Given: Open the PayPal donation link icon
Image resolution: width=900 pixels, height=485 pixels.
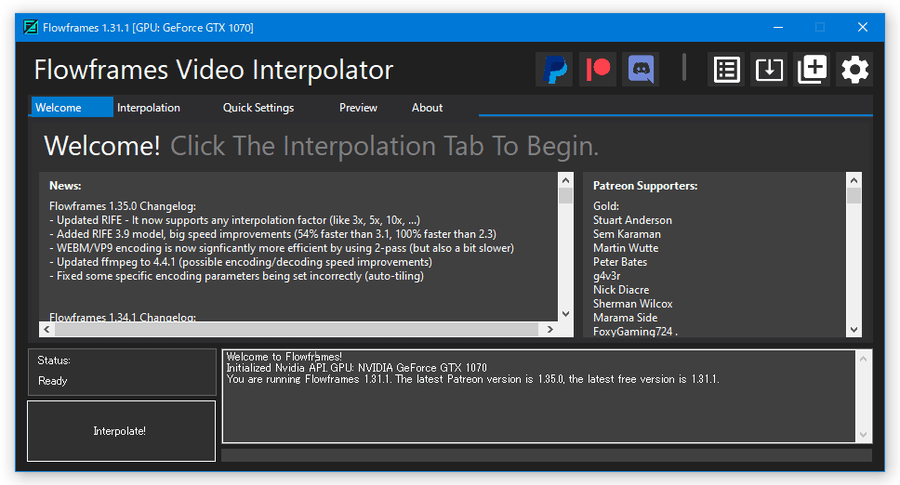Looking at the screenshot, I should [554, 69].
